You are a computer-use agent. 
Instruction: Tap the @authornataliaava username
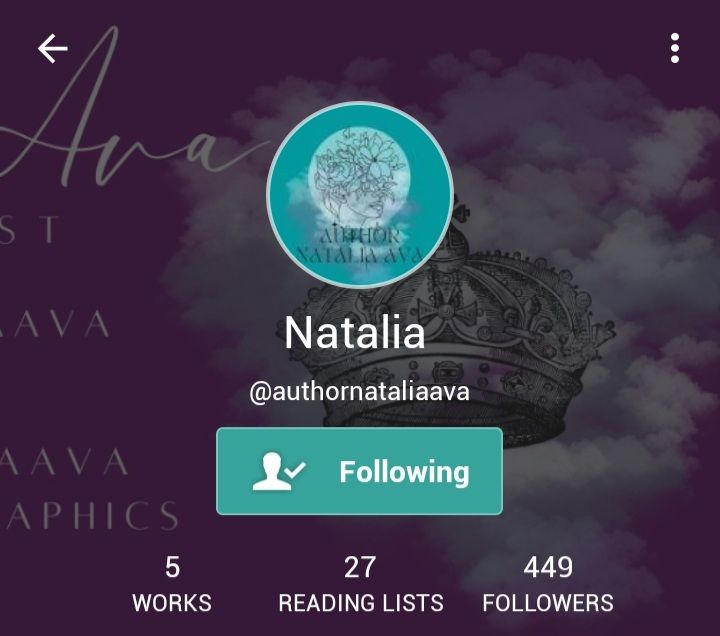pyautogui.click(x=359, y=393)
